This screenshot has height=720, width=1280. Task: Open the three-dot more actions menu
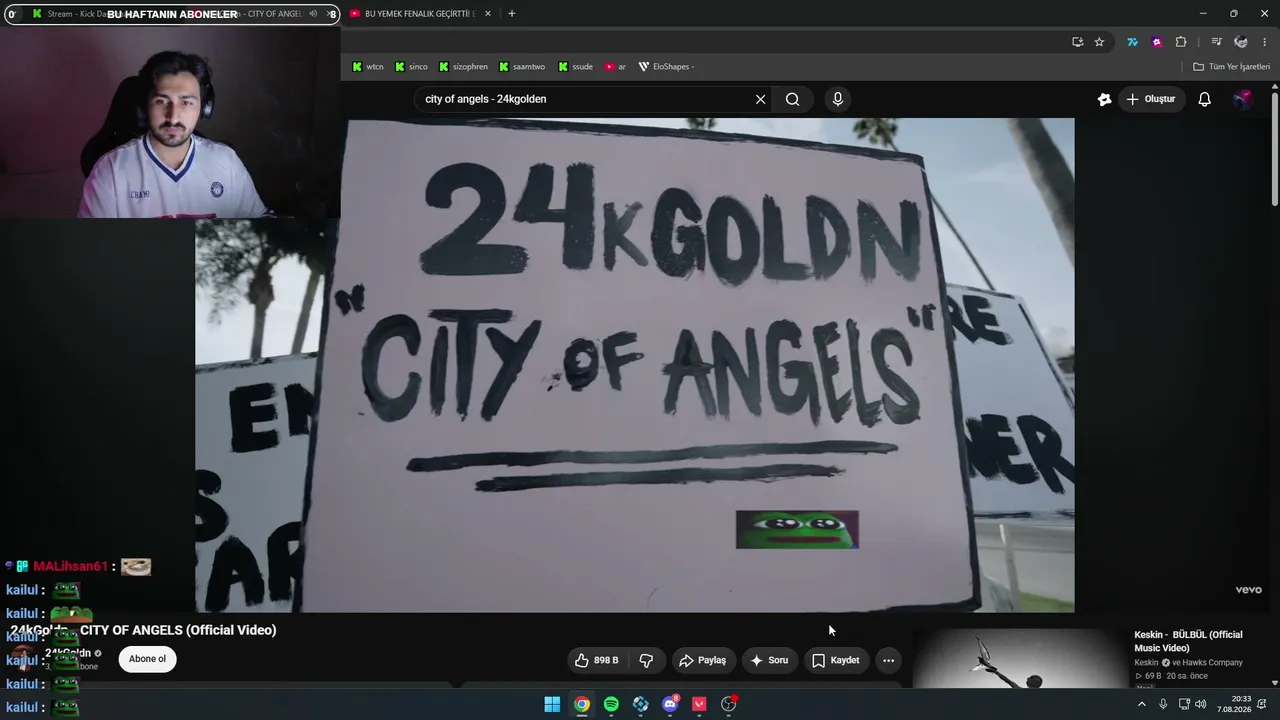pyautogui.click(x=888, y=660)
